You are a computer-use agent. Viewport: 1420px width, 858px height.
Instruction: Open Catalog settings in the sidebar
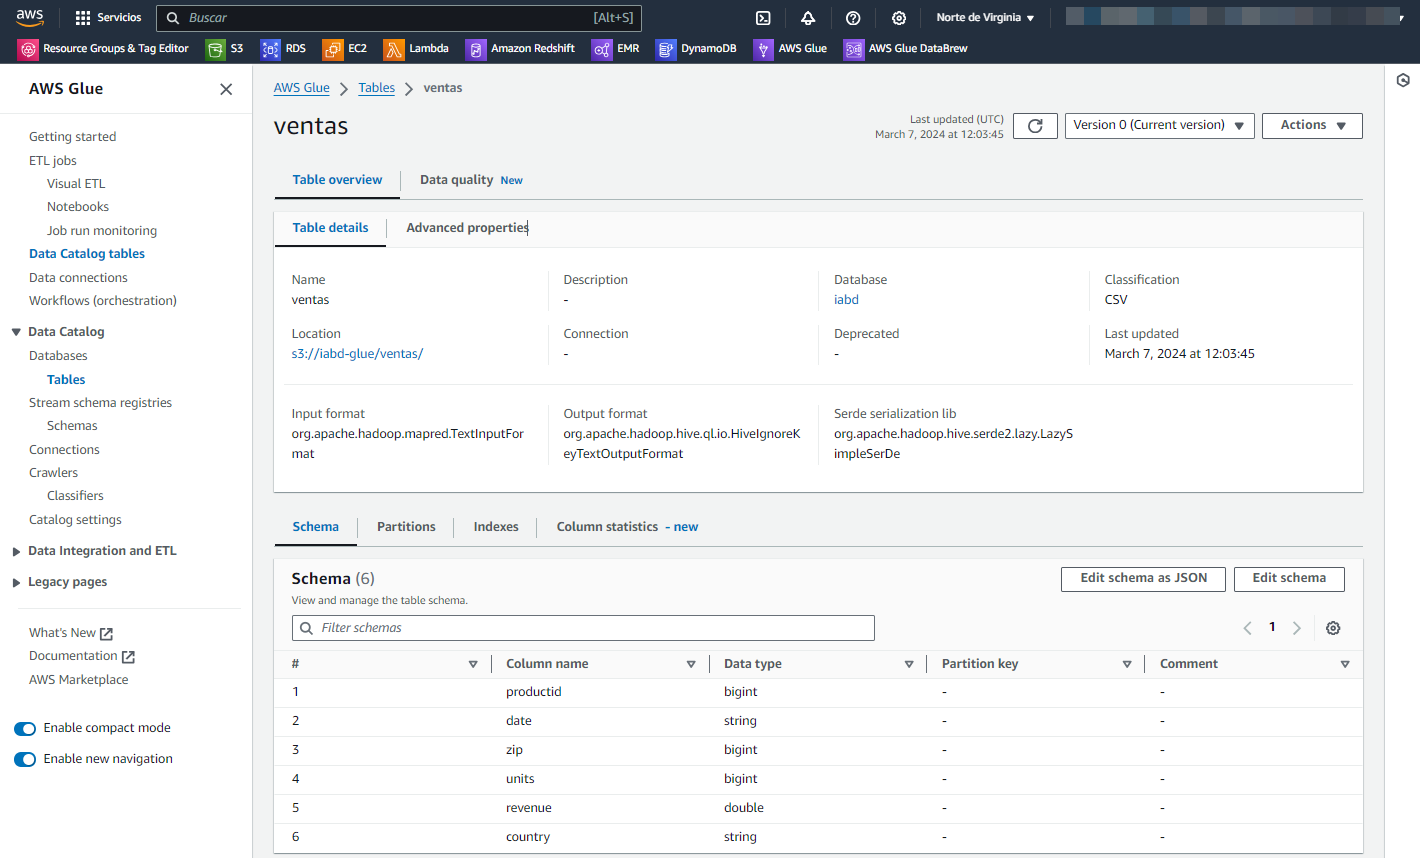(x=75, y=520)
